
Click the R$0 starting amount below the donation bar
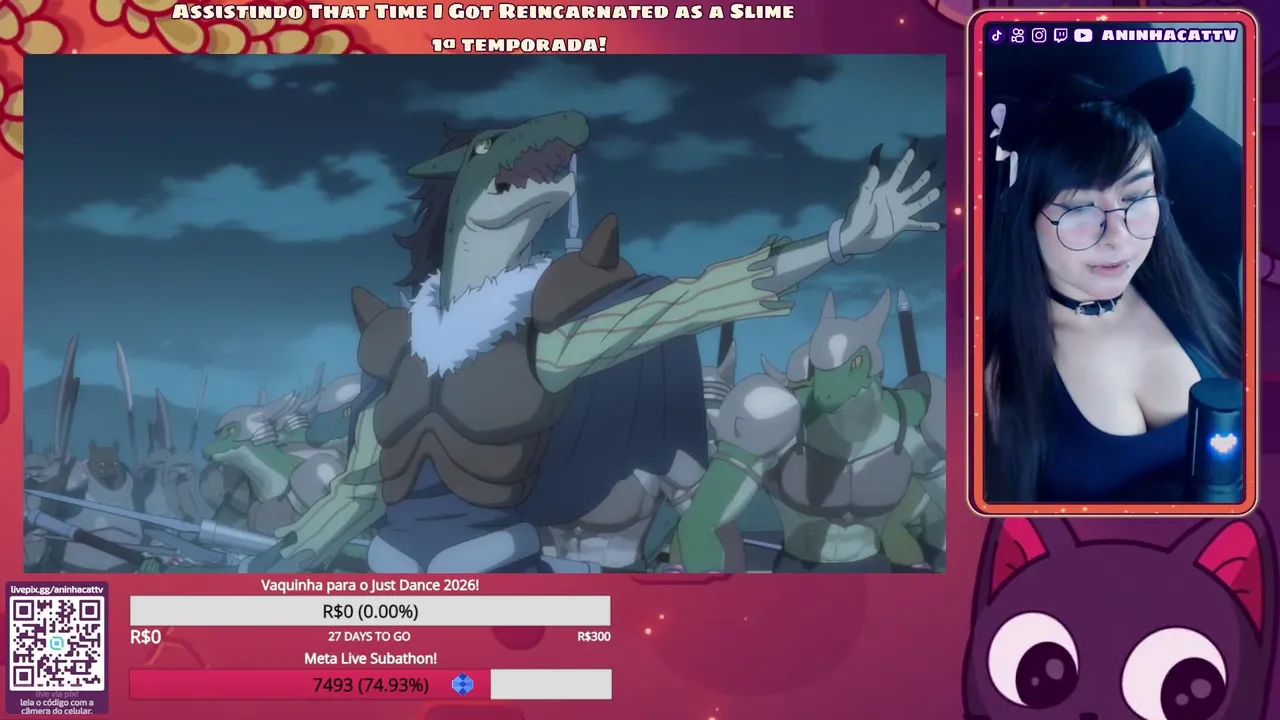[x=145, y=637]
